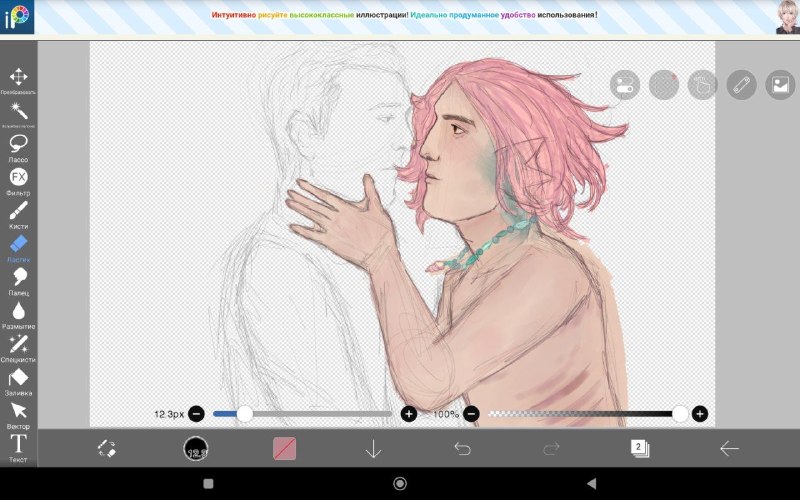Image resolution: width=800 pixels, height=500 pixels.
Task: Go back using the left arrow
Action: click(x=730, y=448)
